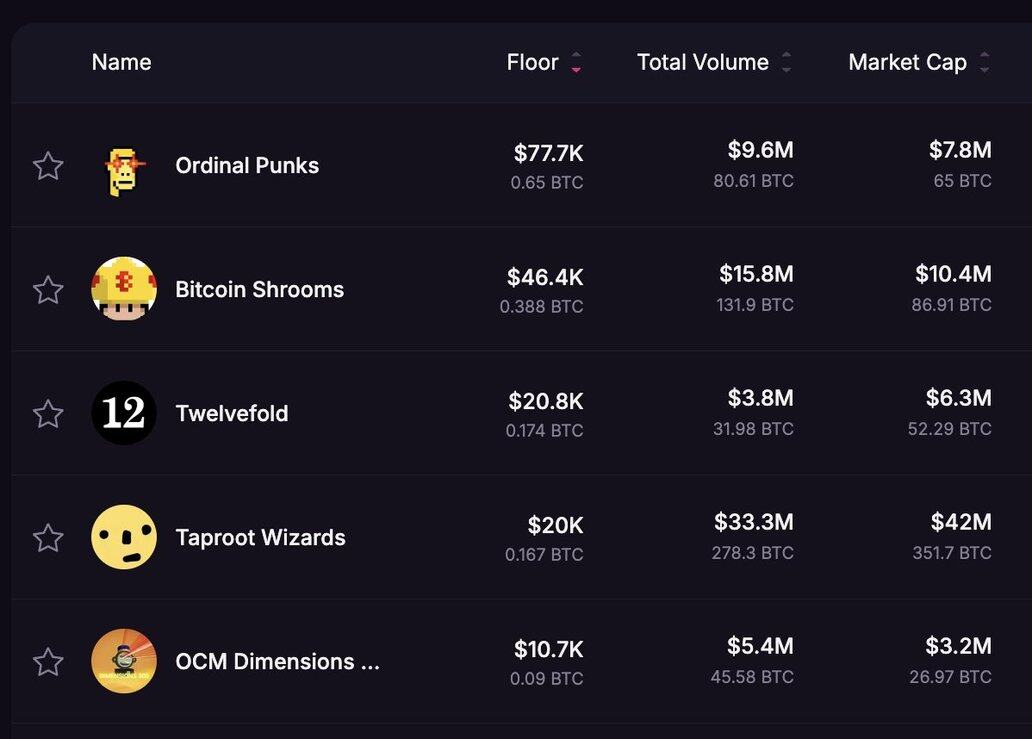Click the Twelvefold collection name
Viewport: 1032px width, 739px height.
232,414
